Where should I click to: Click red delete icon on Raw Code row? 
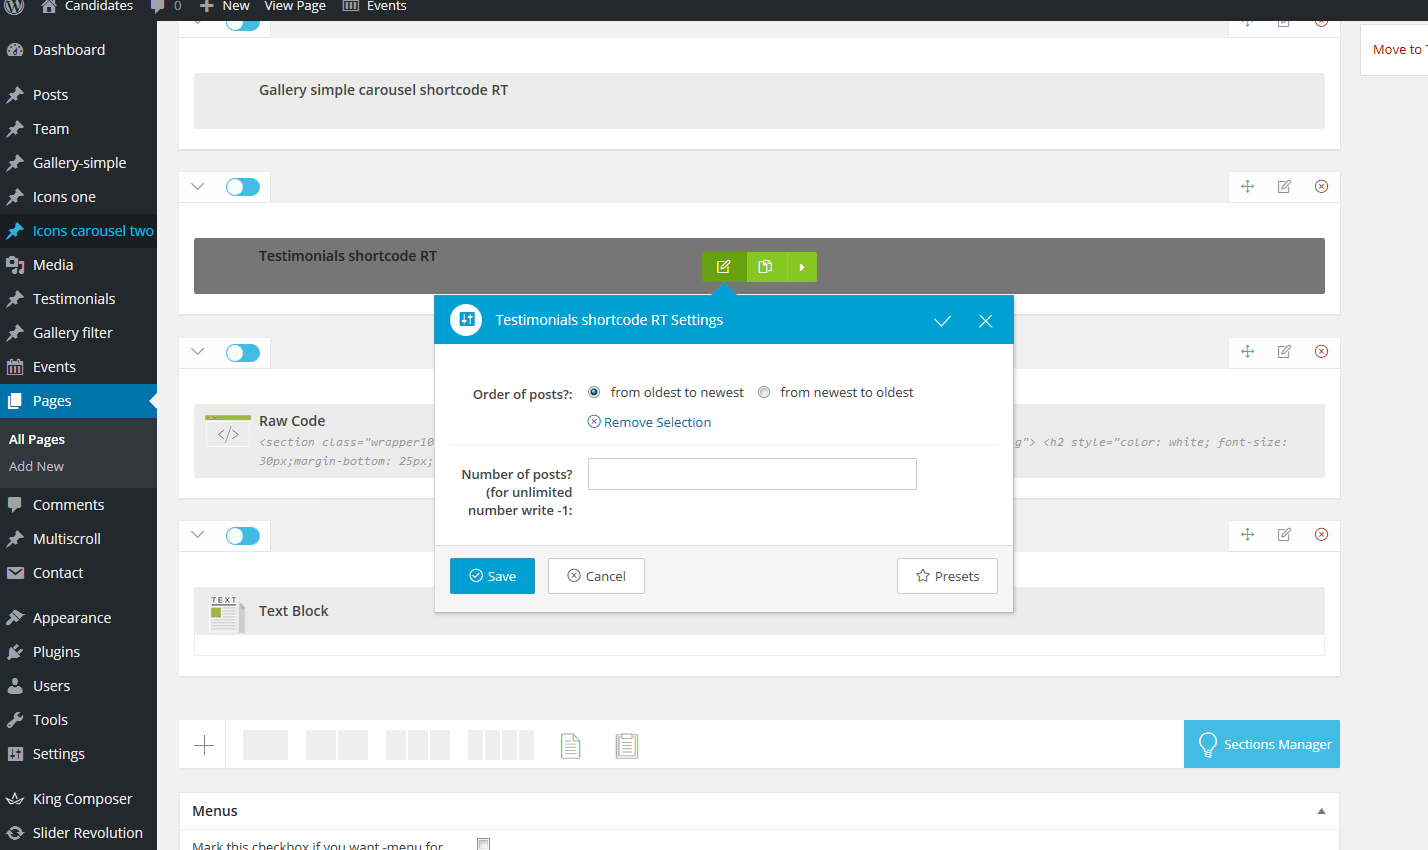(x=1321, y=352)
